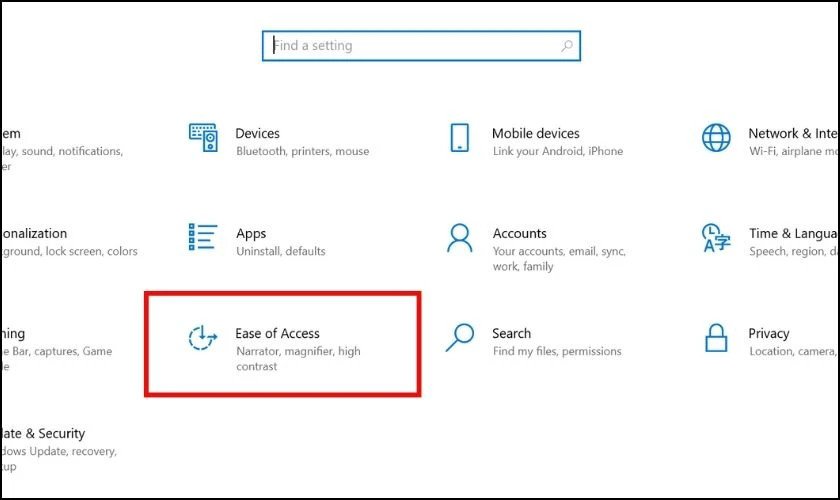Open Devices settings via its title

257,133
